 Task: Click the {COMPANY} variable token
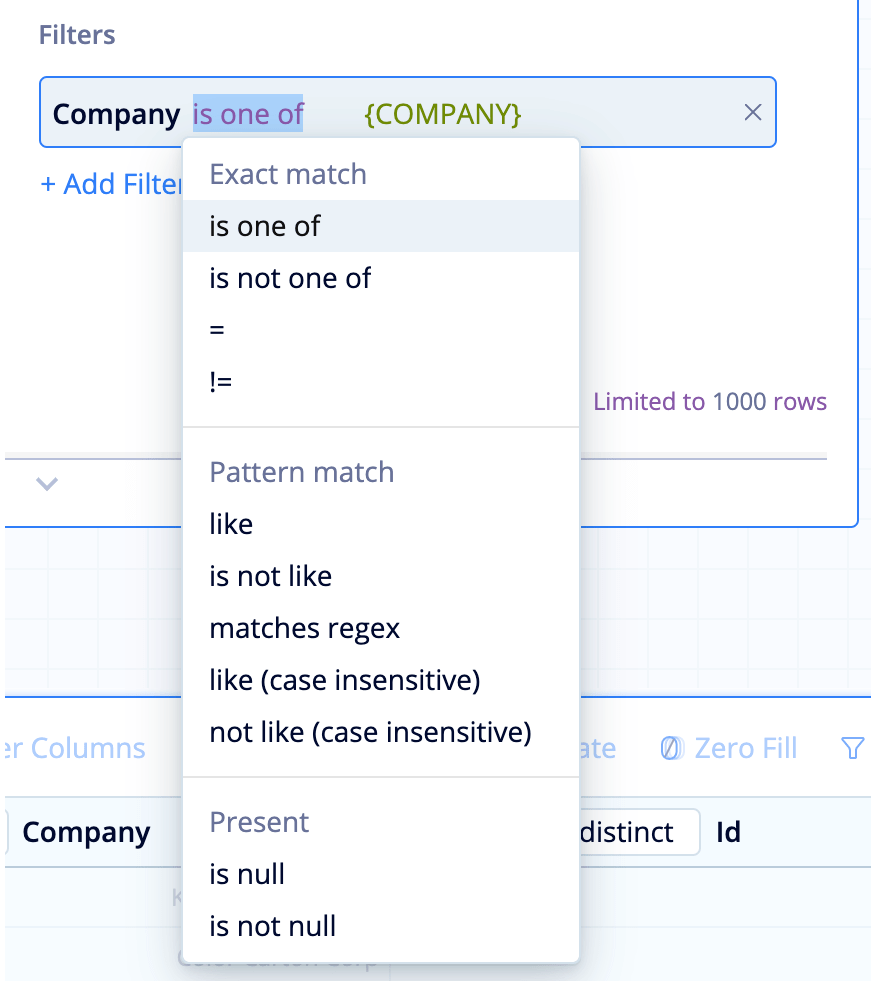tap(442, 113)
